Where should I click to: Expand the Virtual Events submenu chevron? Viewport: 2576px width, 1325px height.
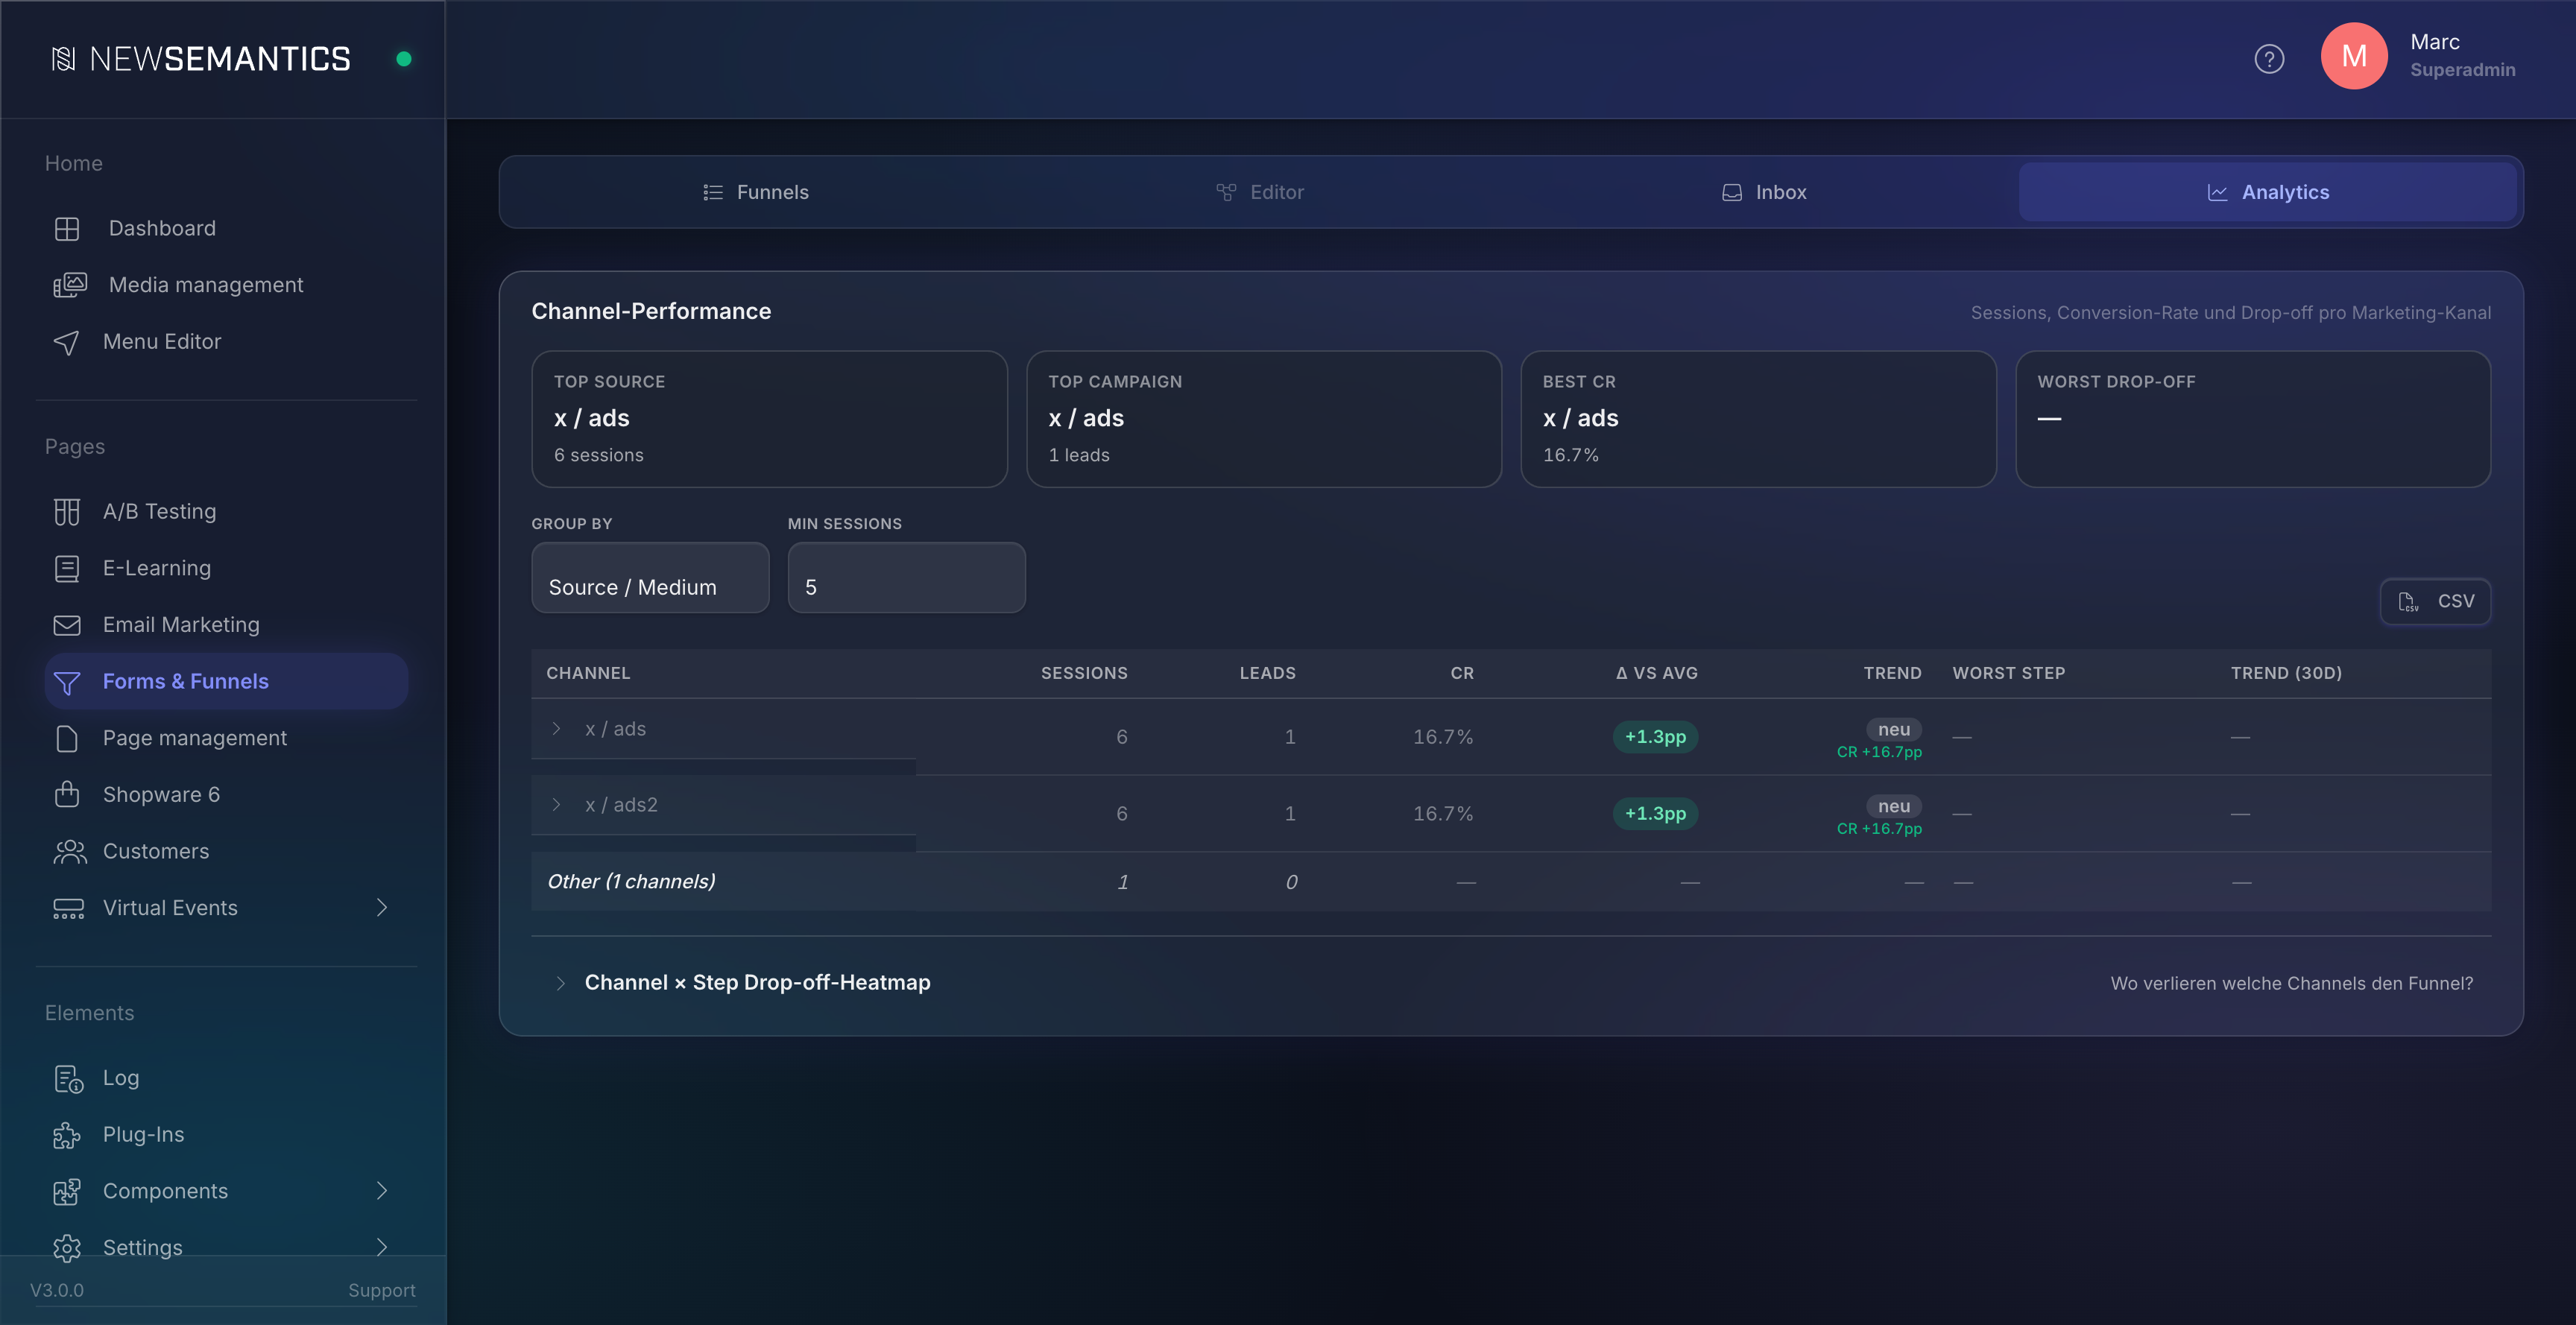[x=382, y=907]
